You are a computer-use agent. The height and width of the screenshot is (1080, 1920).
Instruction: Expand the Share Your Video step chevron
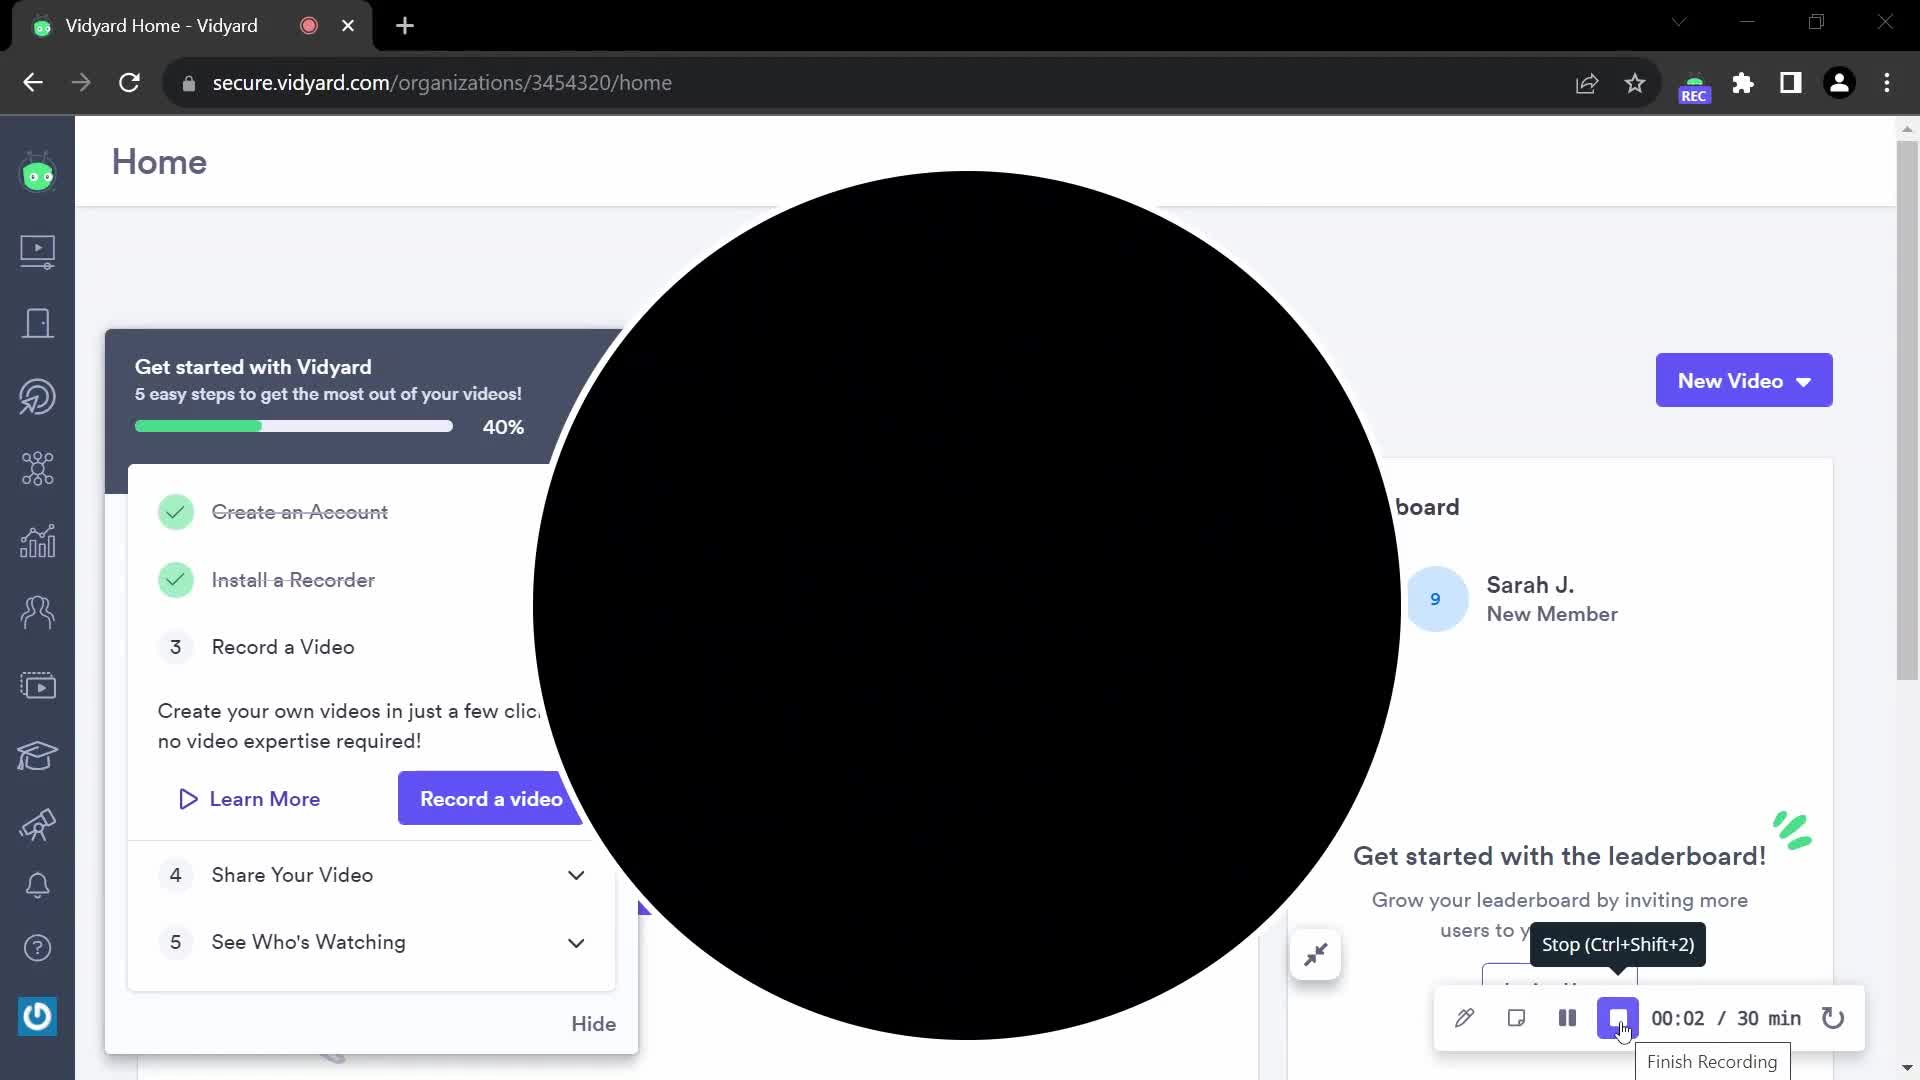click(576, 875)
